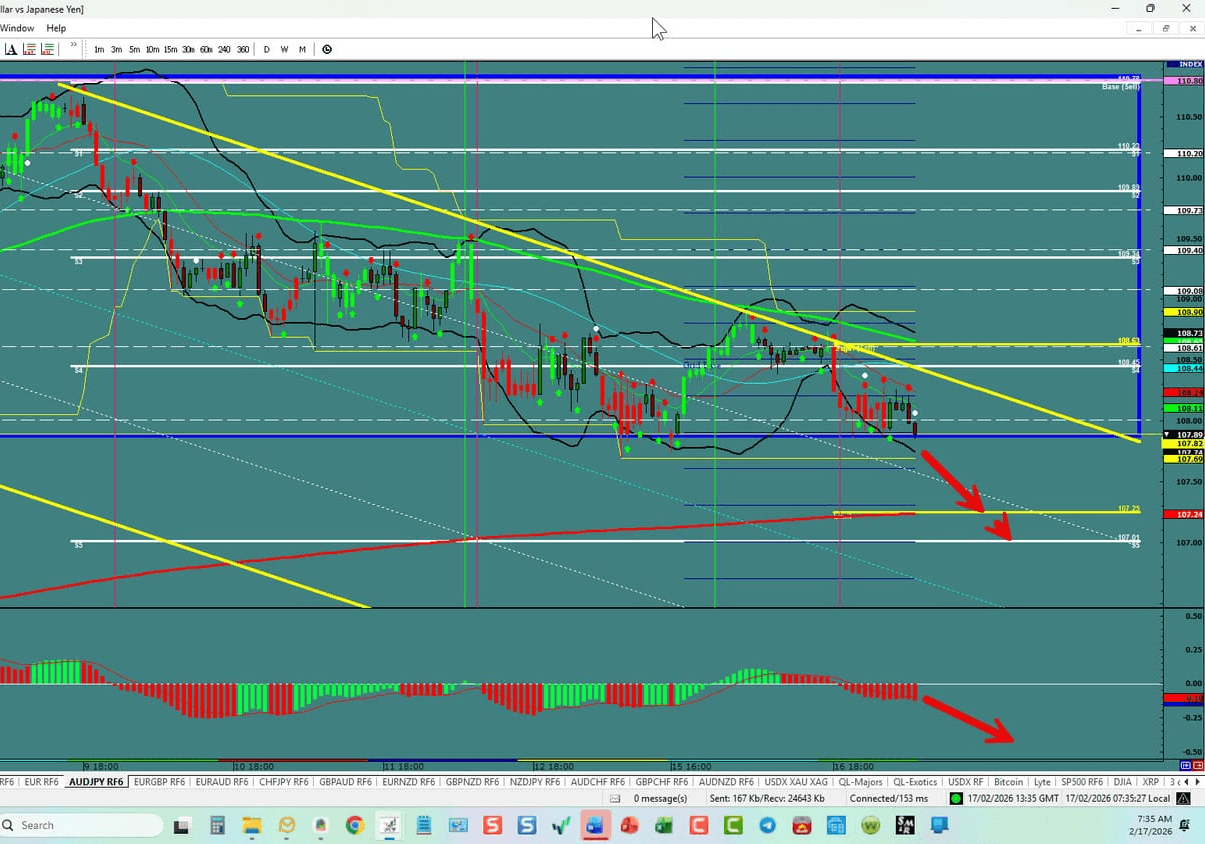Open the session clock icon on toolbar
1205x844 pixels.
(327, 48)
